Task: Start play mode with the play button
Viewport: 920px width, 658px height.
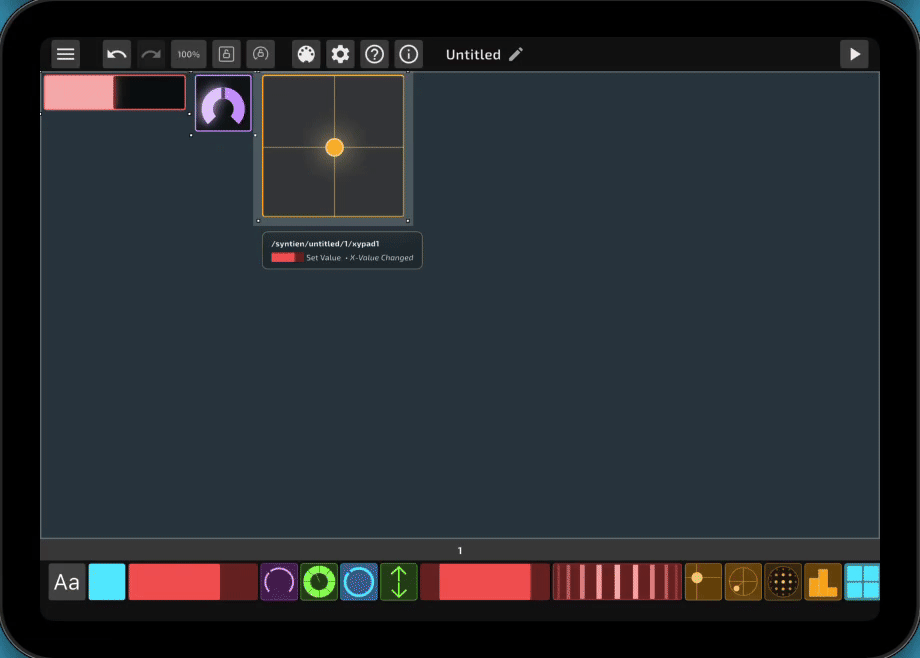Action: coord(854,55)
